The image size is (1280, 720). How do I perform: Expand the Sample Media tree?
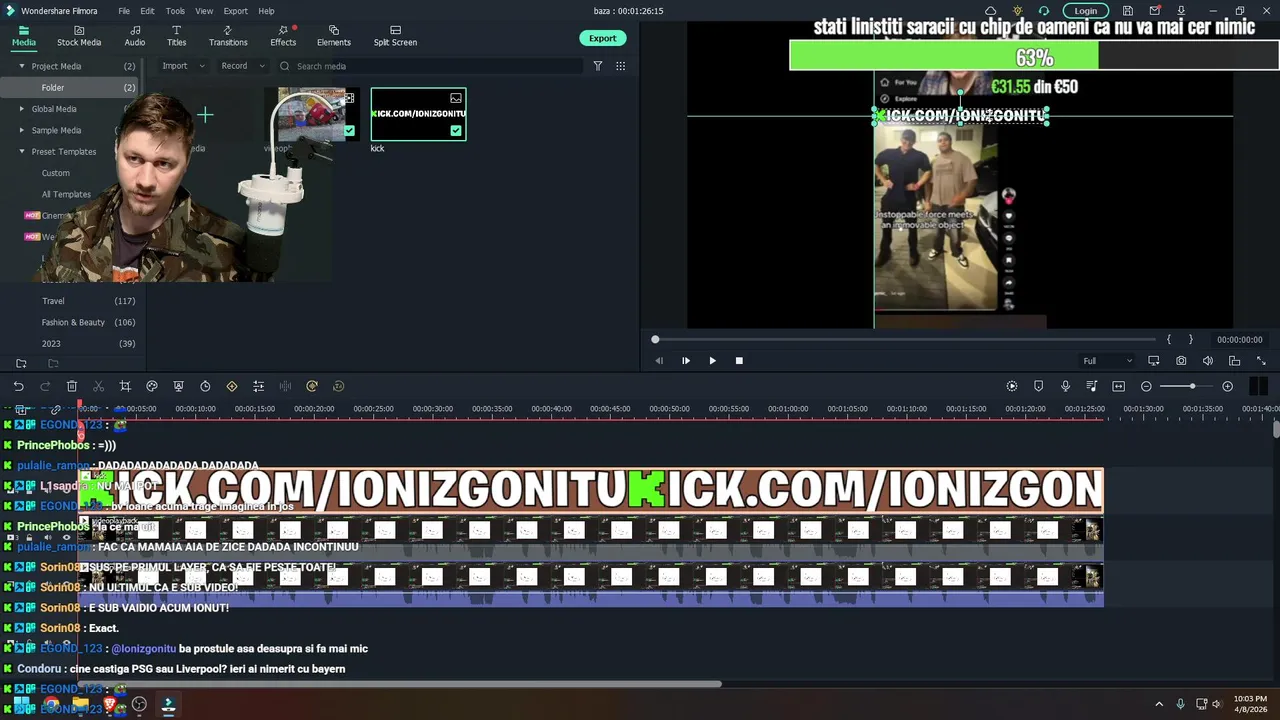click(x=22, y=130)
